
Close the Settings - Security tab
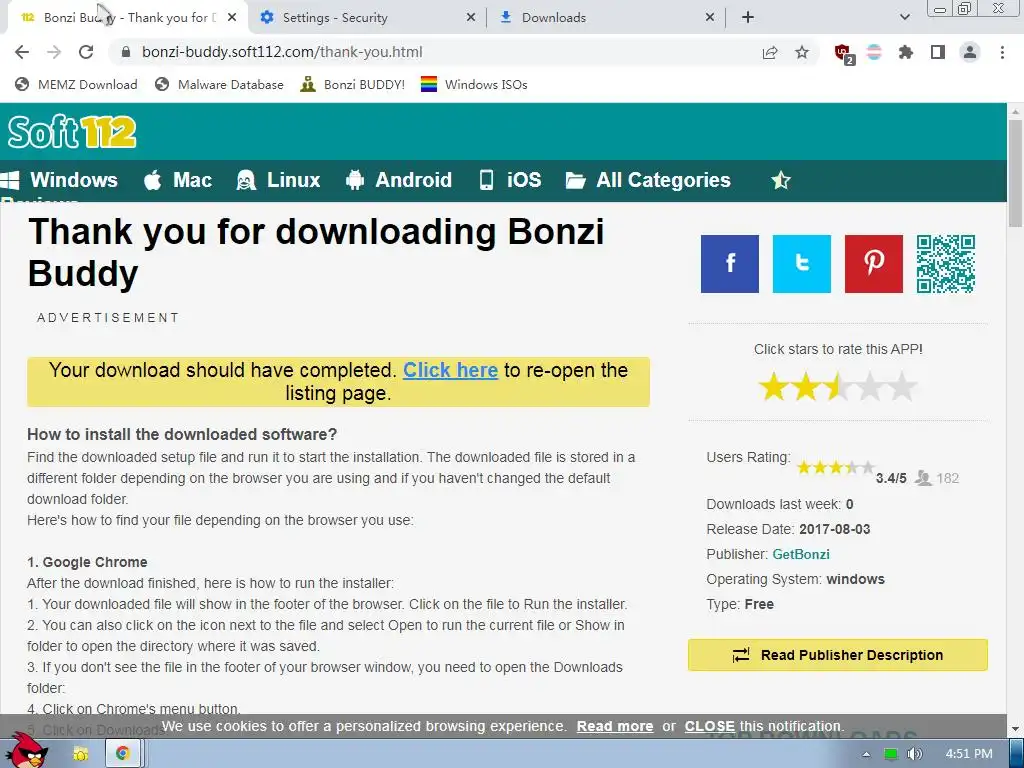coord(471,18)
